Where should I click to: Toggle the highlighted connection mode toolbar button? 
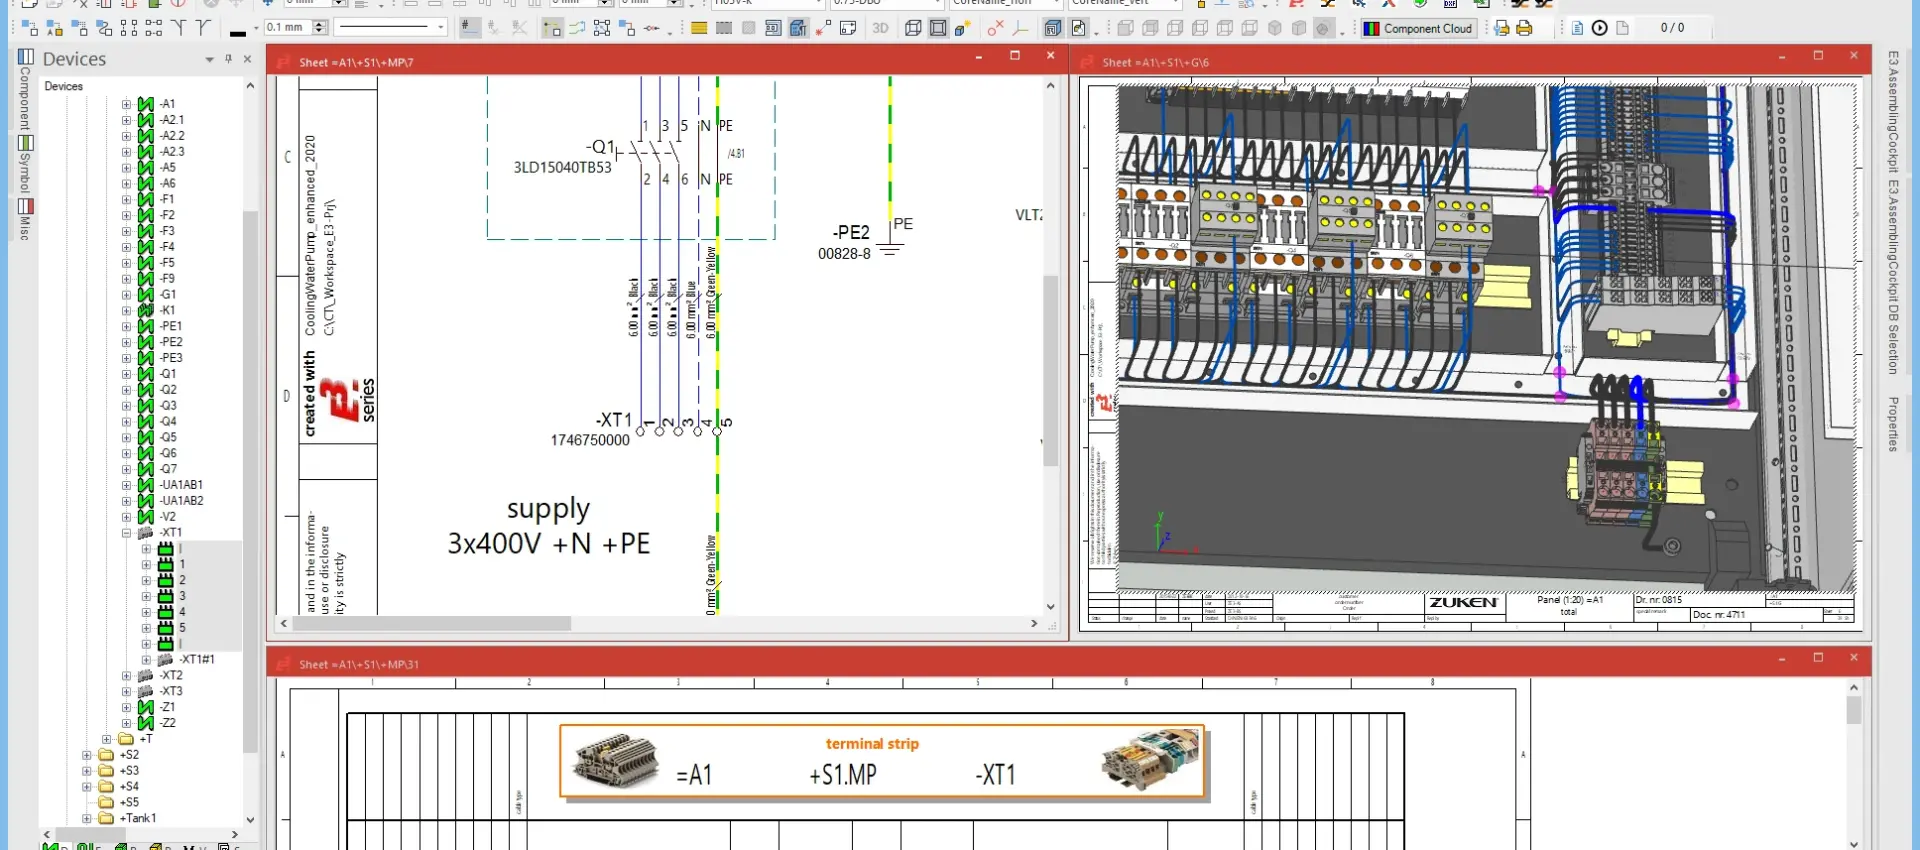click(x=552, y=28)
